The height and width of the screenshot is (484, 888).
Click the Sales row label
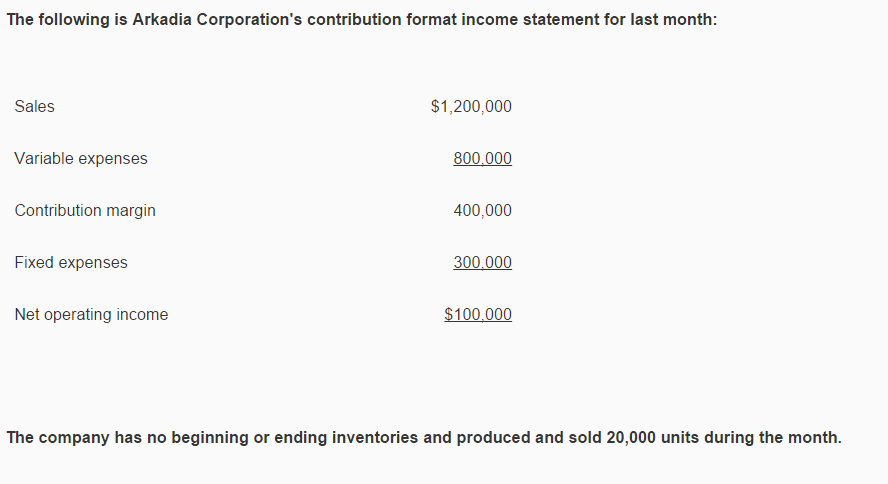(x=35, y=106)
